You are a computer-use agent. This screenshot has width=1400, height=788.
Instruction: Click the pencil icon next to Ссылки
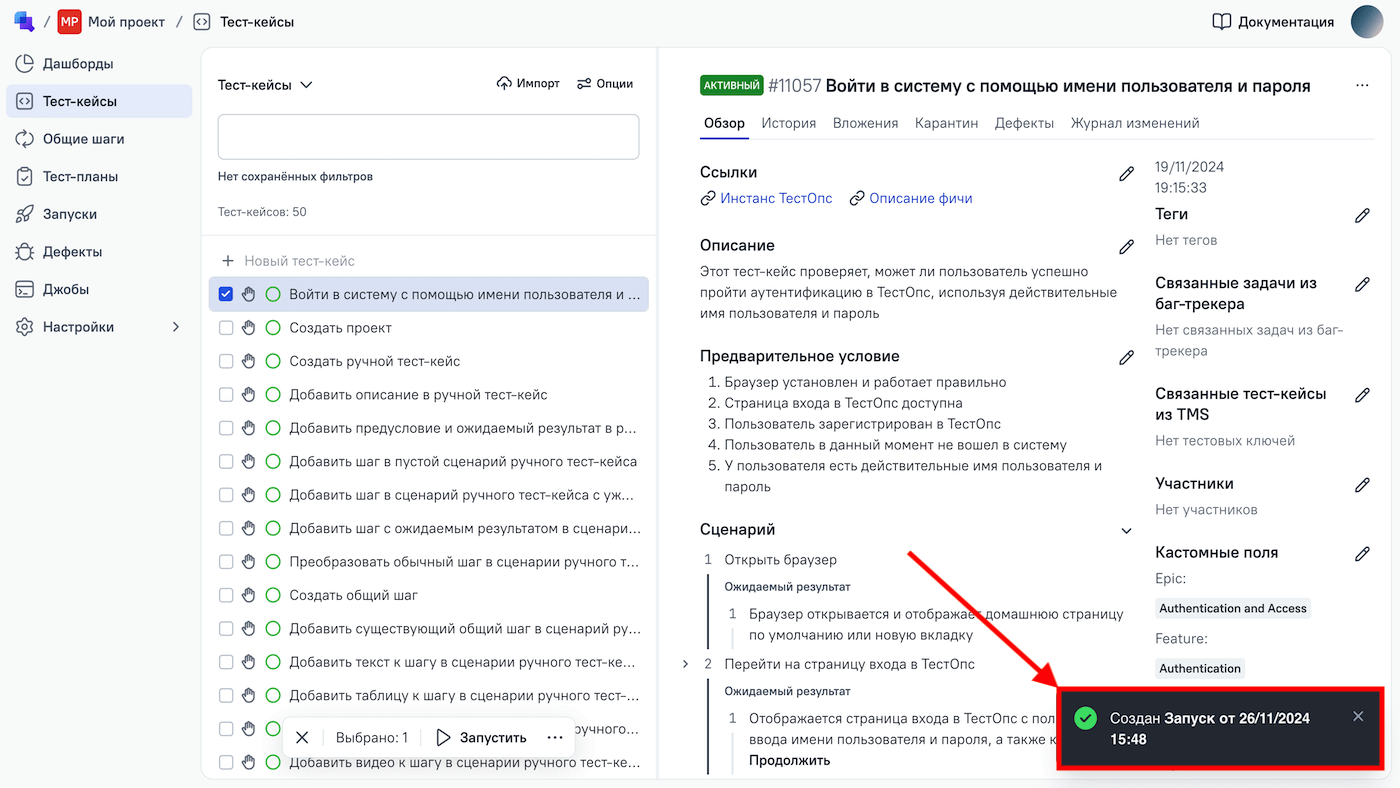click(1126, 174)
